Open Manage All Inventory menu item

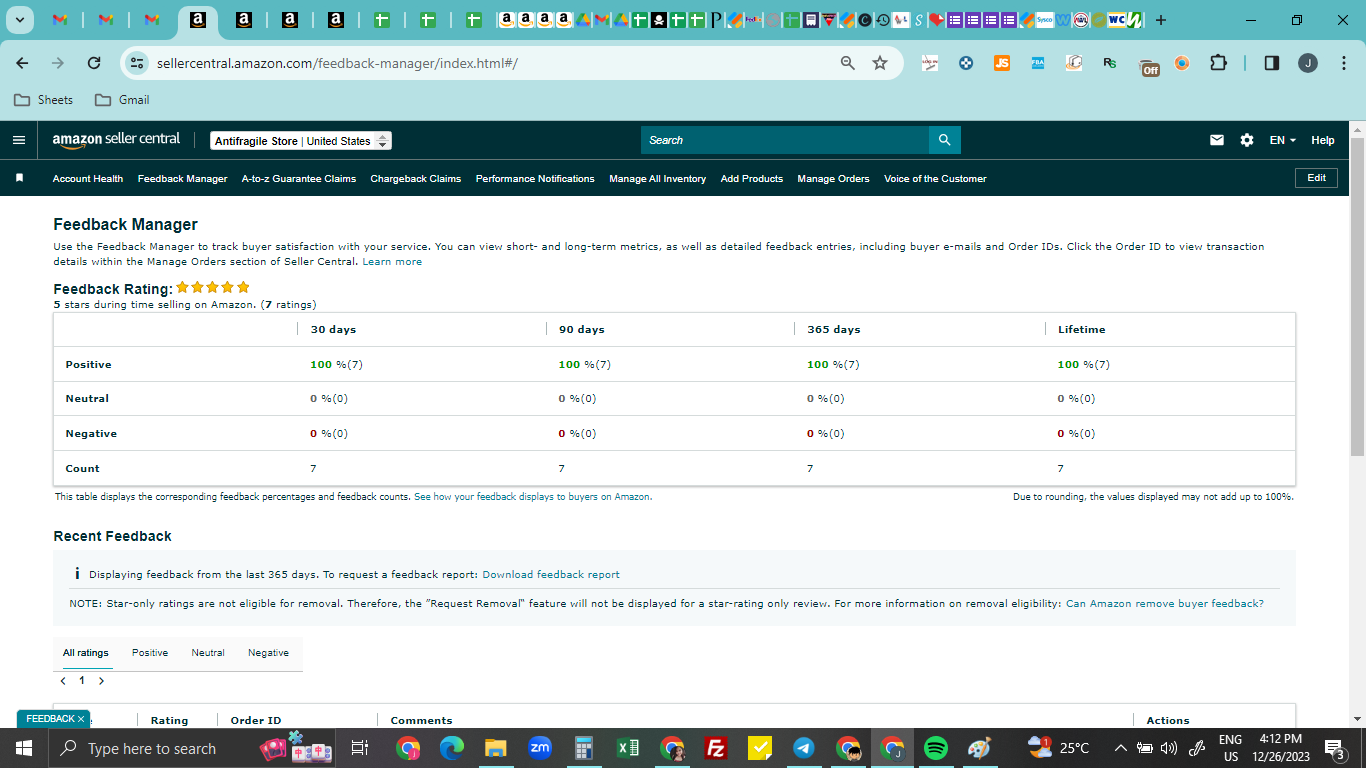[658, 178]
